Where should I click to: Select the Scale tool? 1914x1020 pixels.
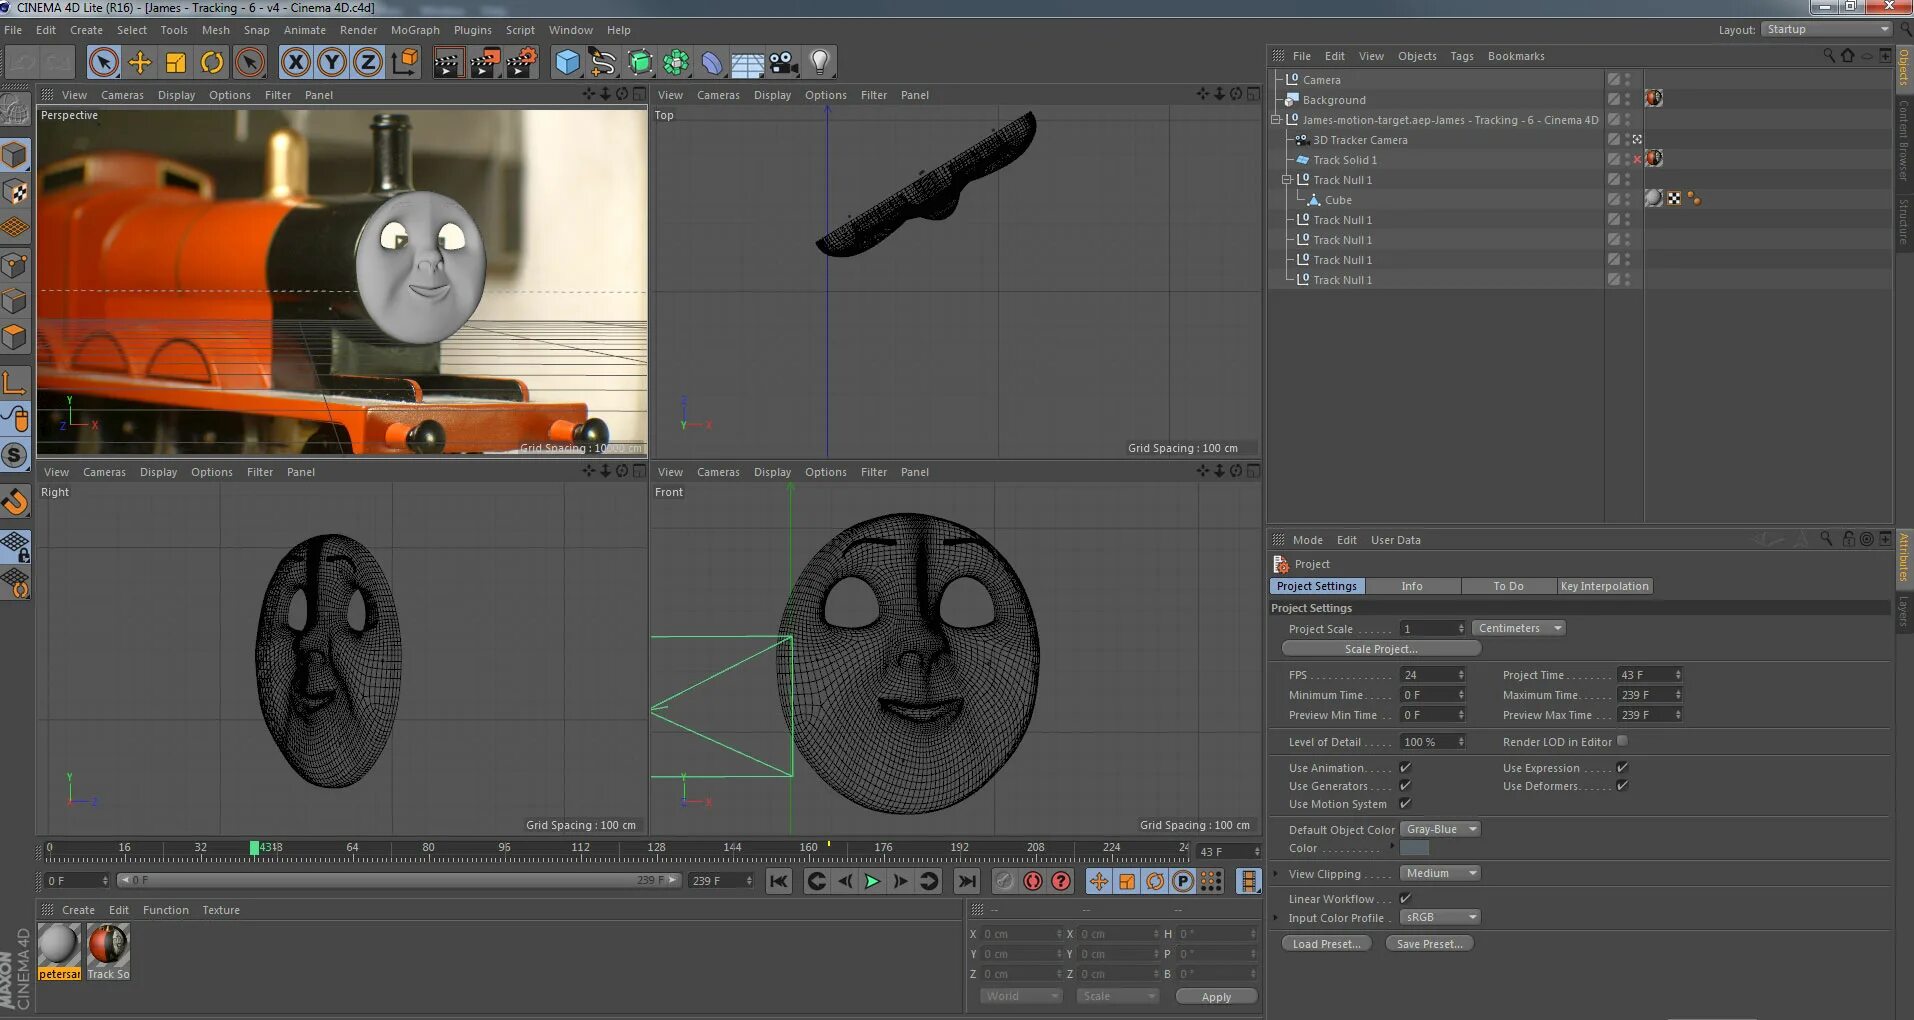[x=176, y=63]
